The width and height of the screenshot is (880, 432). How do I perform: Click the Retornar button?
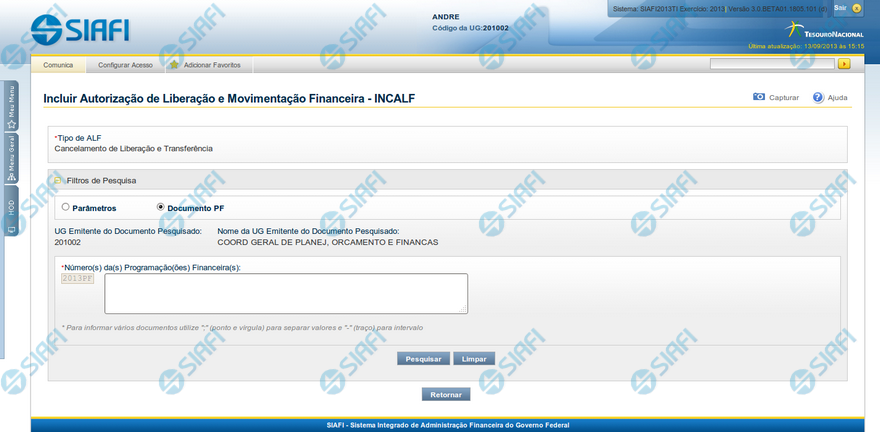[445, 394]
